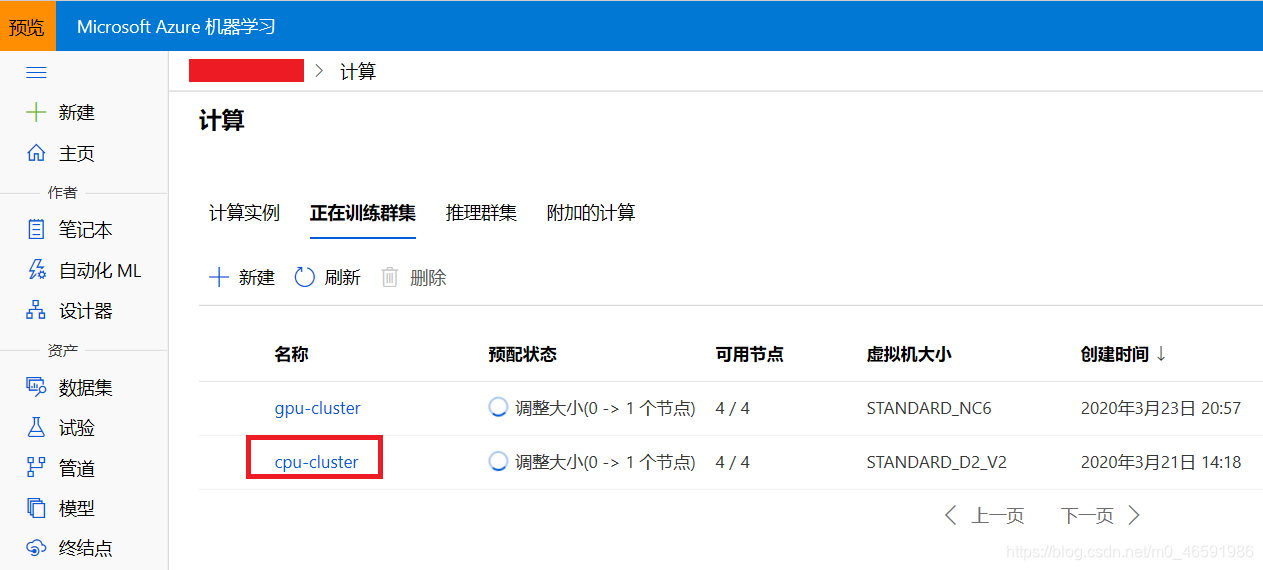Switch to the 计算实例 tab

pos(244,213)
